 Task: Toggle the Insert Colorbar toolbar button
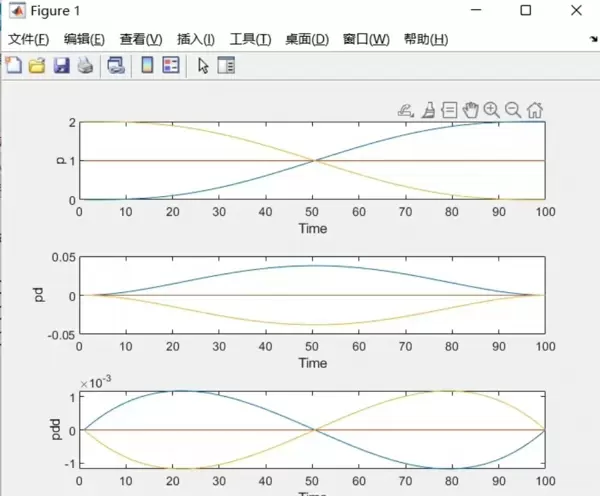click(x=147, y=66)
